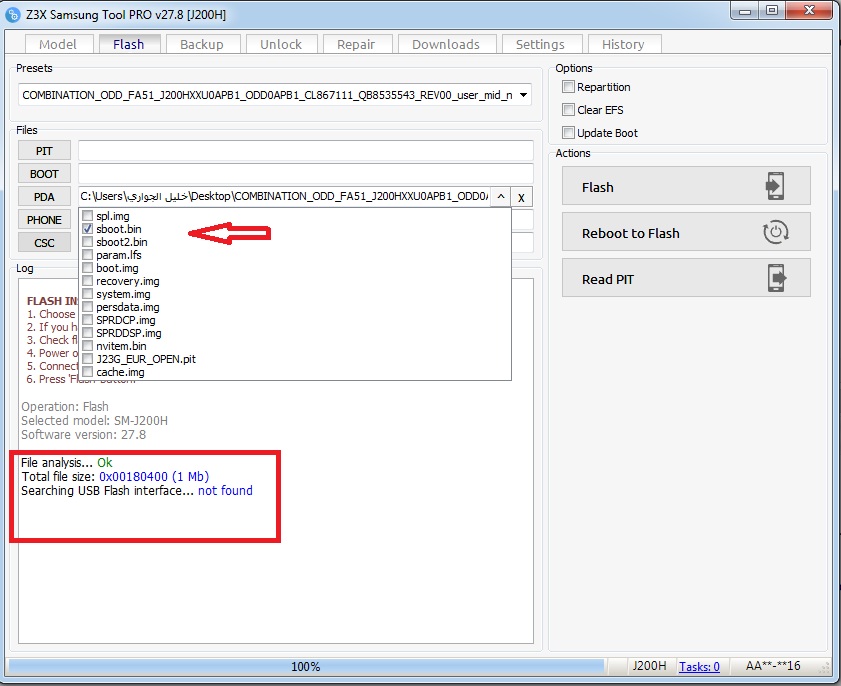Screen dimensions: 841x686
Task: Click the 100% progress bar
Action: pos(306,666)
